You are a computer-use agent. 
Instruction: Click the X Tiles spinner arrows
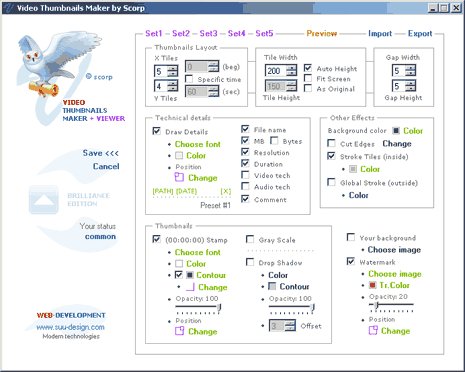[x=172, y=71]
